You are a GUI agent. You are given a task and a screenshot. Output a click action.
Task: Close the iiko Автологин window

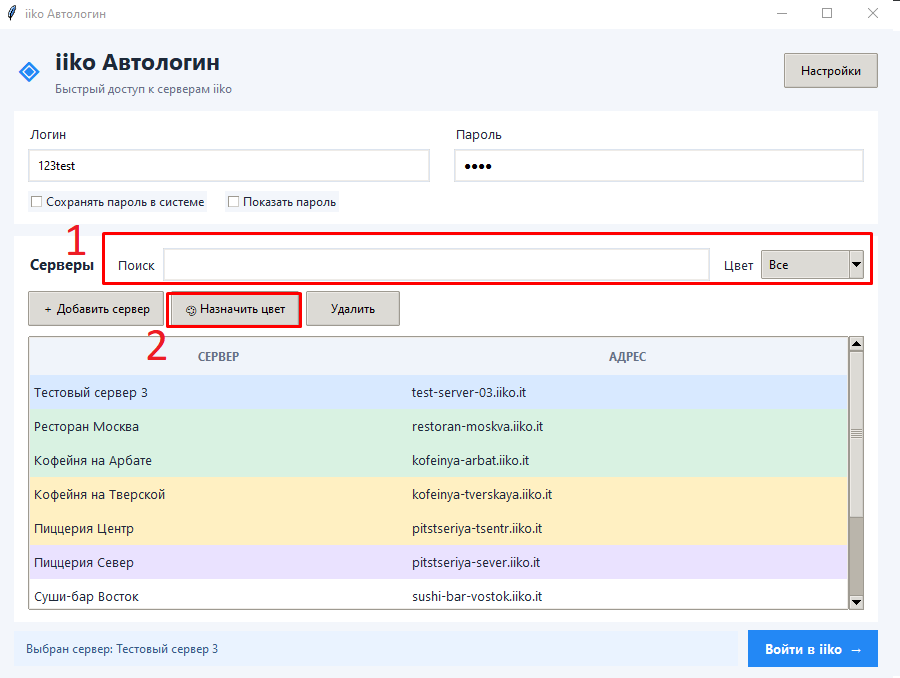tap(872, 13)
